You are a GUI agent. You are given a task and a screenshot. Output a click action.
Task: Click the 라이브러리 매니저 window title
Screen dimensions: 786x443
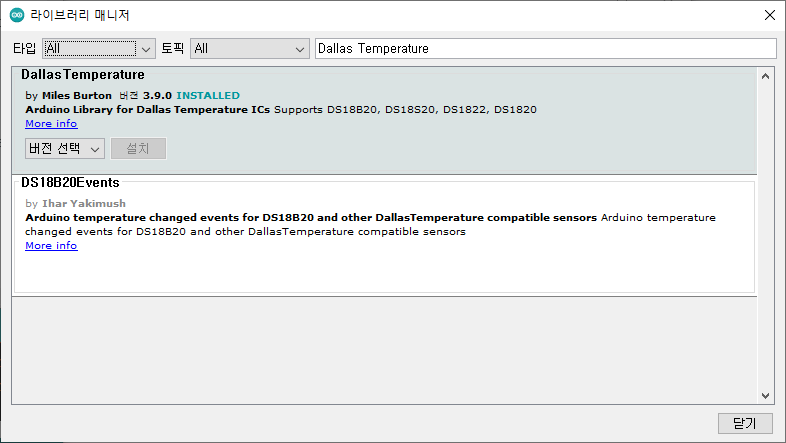pos(80,15)
